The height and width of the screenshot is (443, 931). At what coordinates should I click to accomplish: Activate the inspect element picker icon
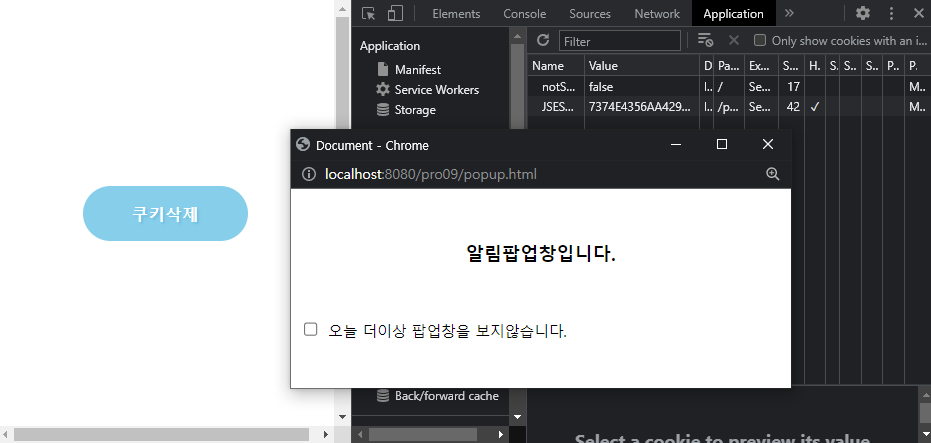369,14
